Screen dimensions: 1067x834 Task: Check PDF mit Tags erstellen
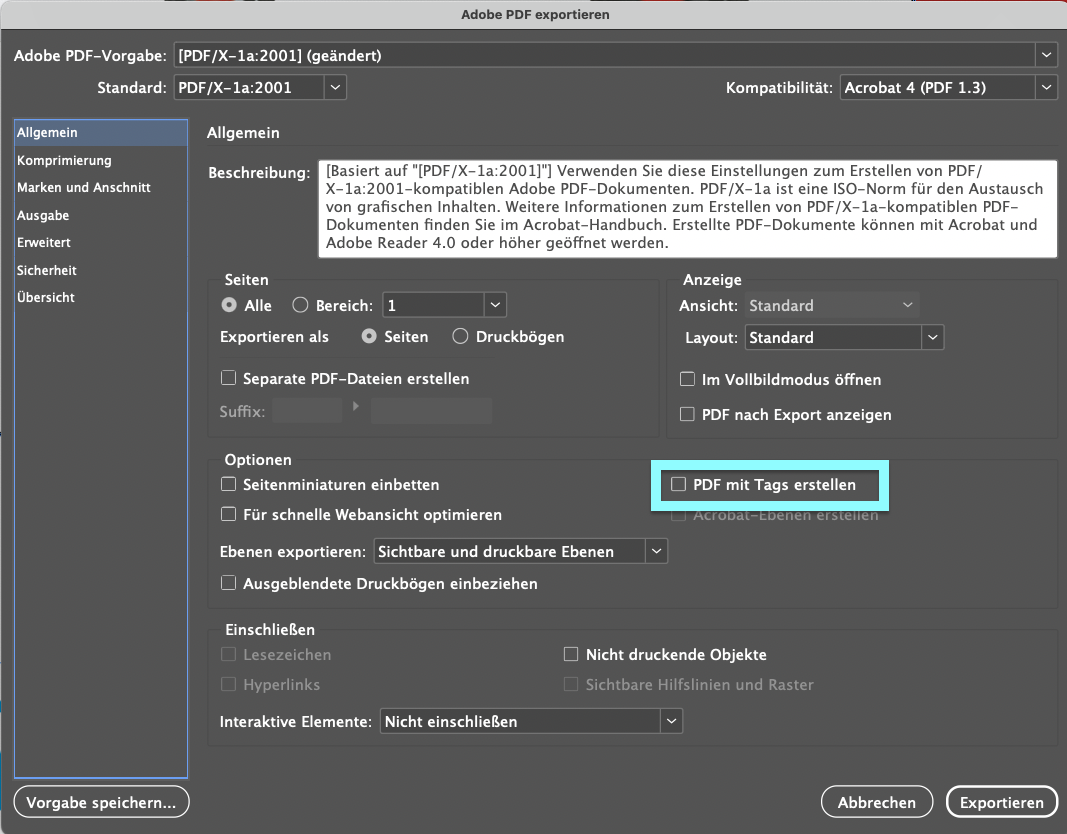tap(678, 484)
